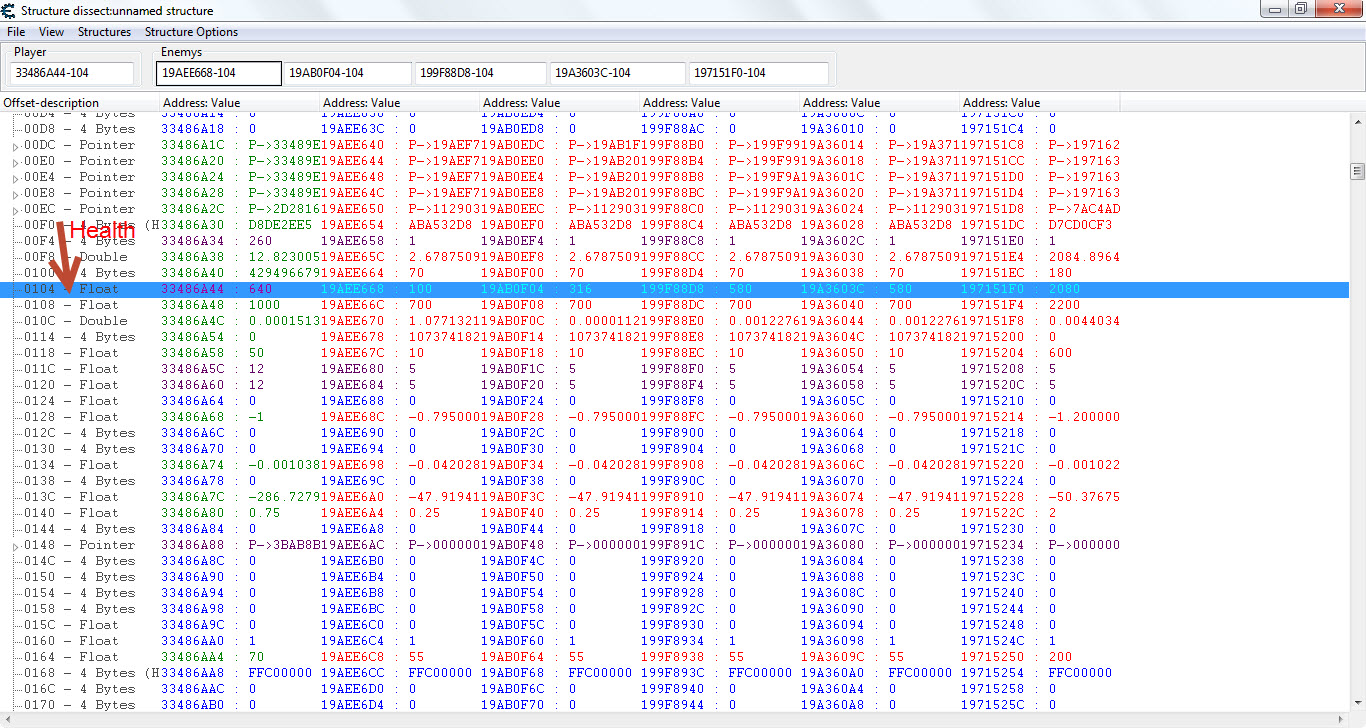Click the Cheat Engine icon in title bar
This screenshot has width=1366, height=728.
[10, 10]
